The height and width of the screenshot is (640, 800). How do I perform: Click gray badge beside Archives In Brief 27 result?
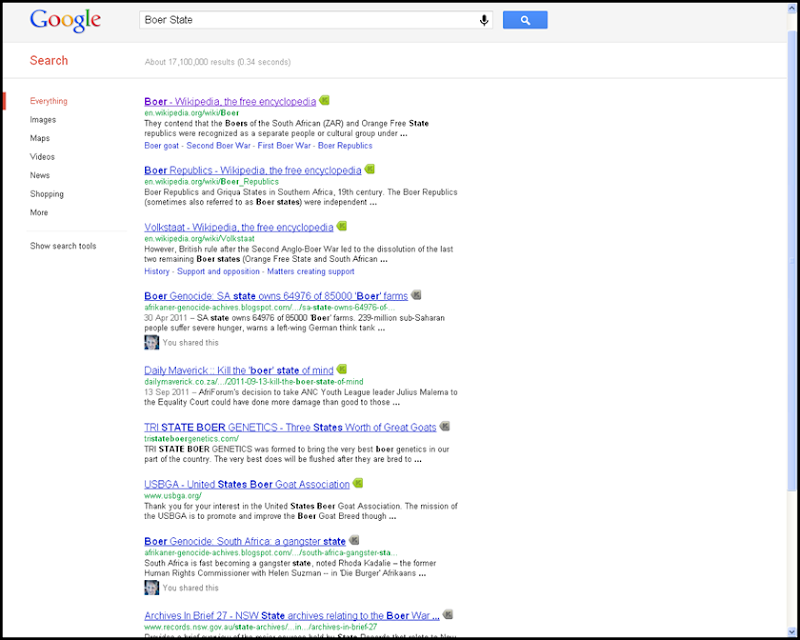[448, 614]
